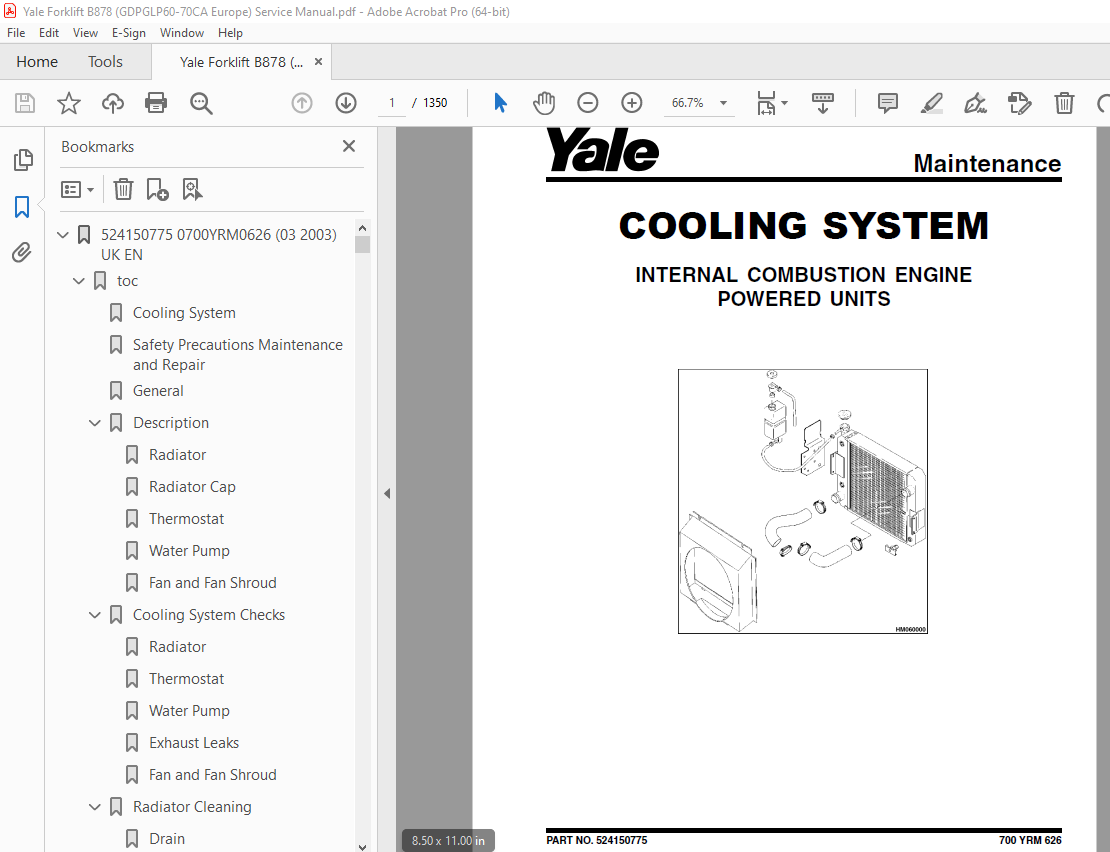This screenshot has height=852, width=1110.
Task: Collapse the toc bookmark
Action: point(79,281)
